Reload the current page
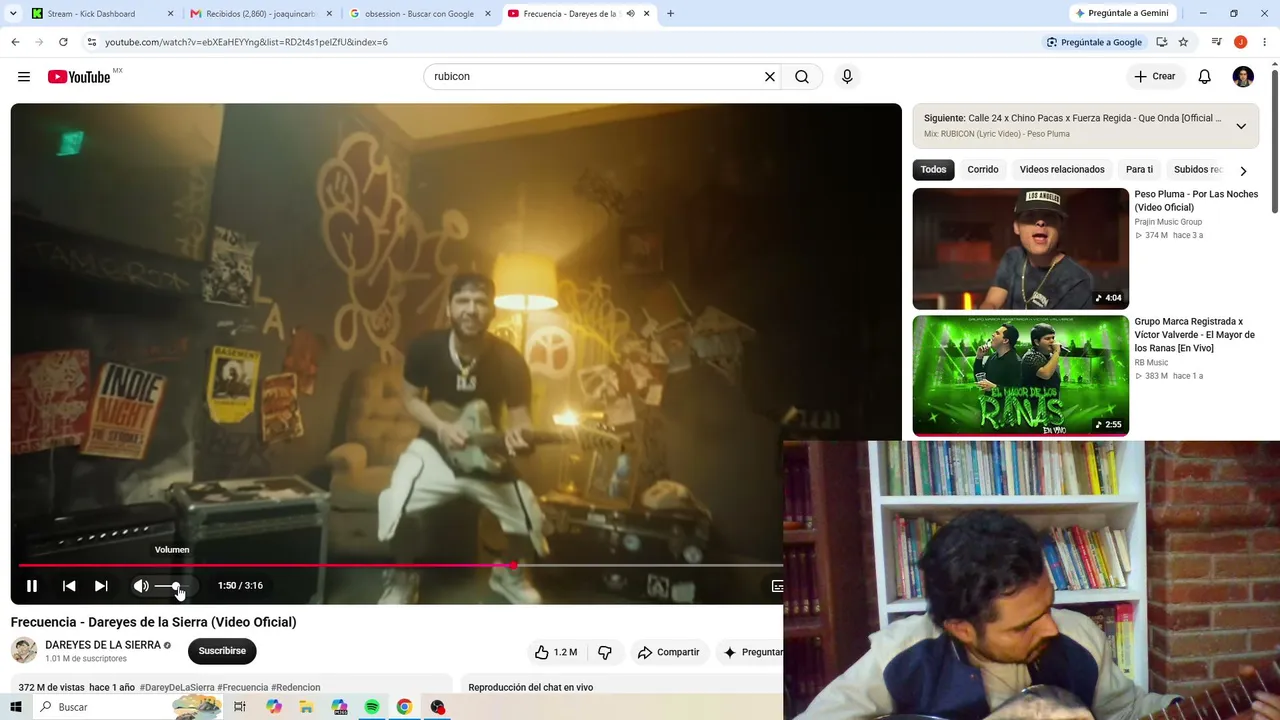Screen dimensions: 1280x720 (63, 42)
